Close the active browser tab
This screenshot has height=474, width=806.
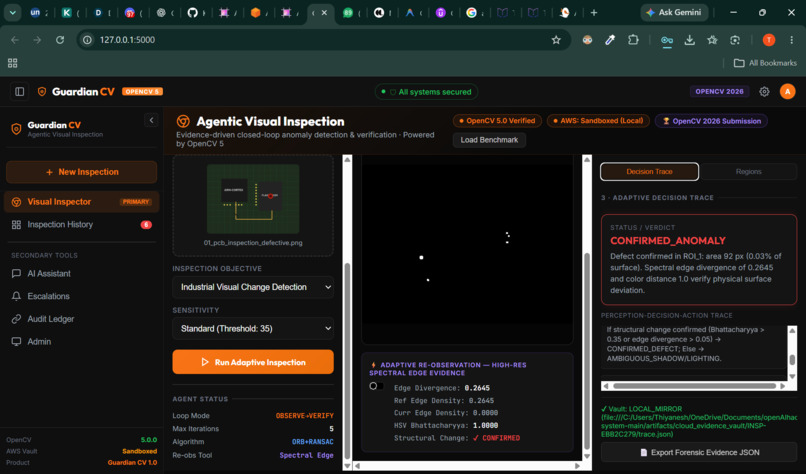click(324, 12)
